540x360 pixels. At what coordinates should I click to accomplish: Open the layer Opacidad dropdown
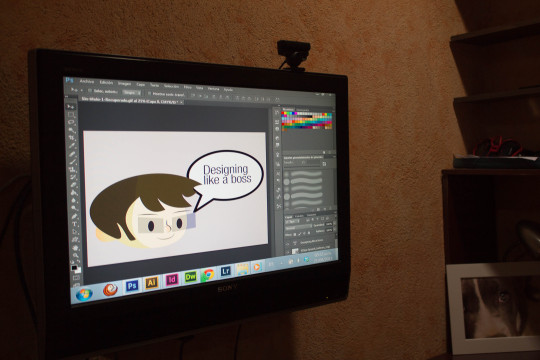(329, 225)
